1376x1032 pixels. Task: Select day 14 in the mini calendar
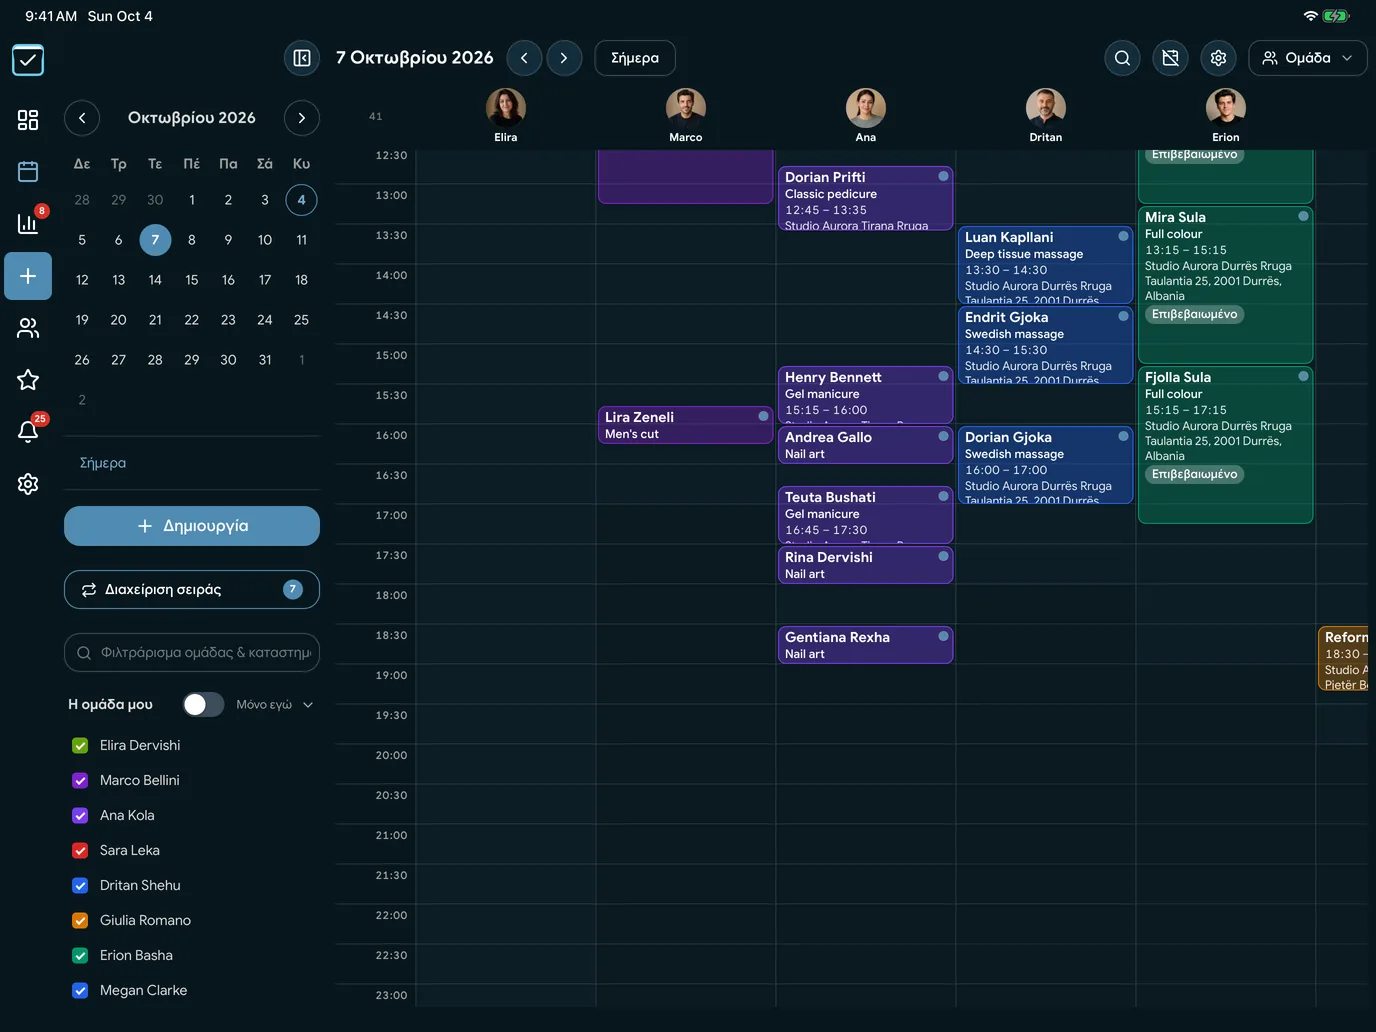pos(155,280)
